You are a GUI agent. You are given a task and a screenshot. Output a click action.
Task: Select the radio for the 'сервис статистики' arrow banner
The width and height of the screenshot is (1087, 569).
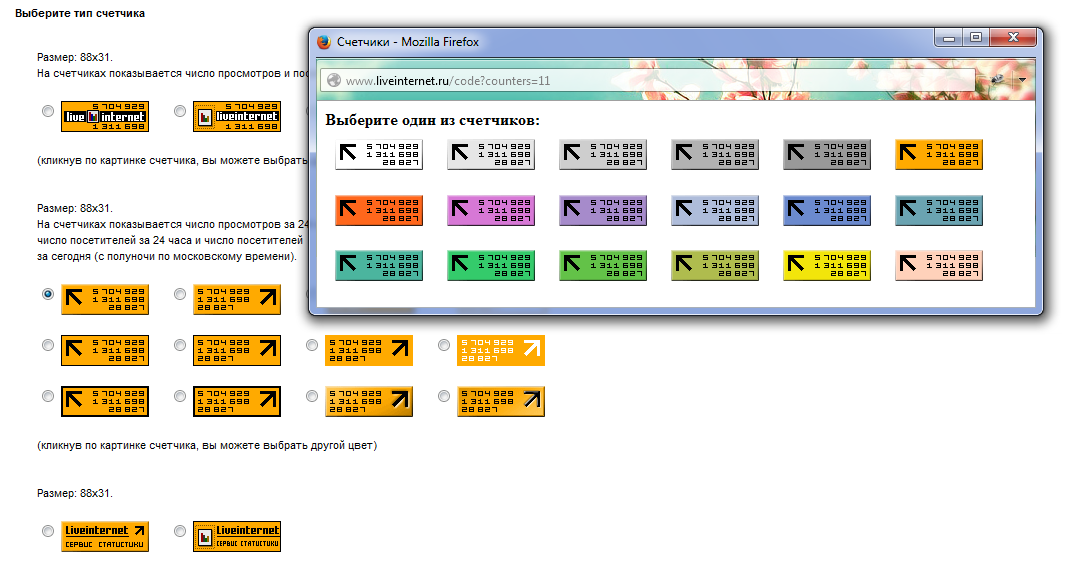(x=48, y=531)
